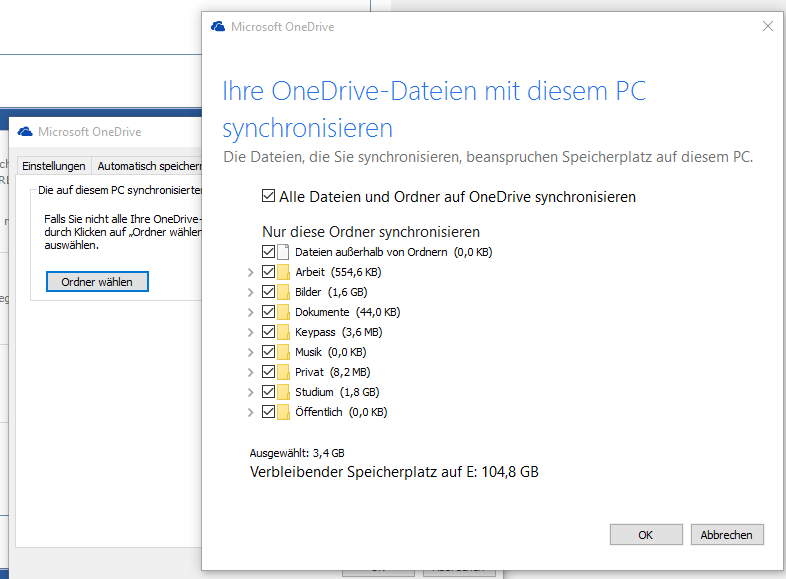Click the Musik folder icon
The image size is (786, 579).
[283, 352]
